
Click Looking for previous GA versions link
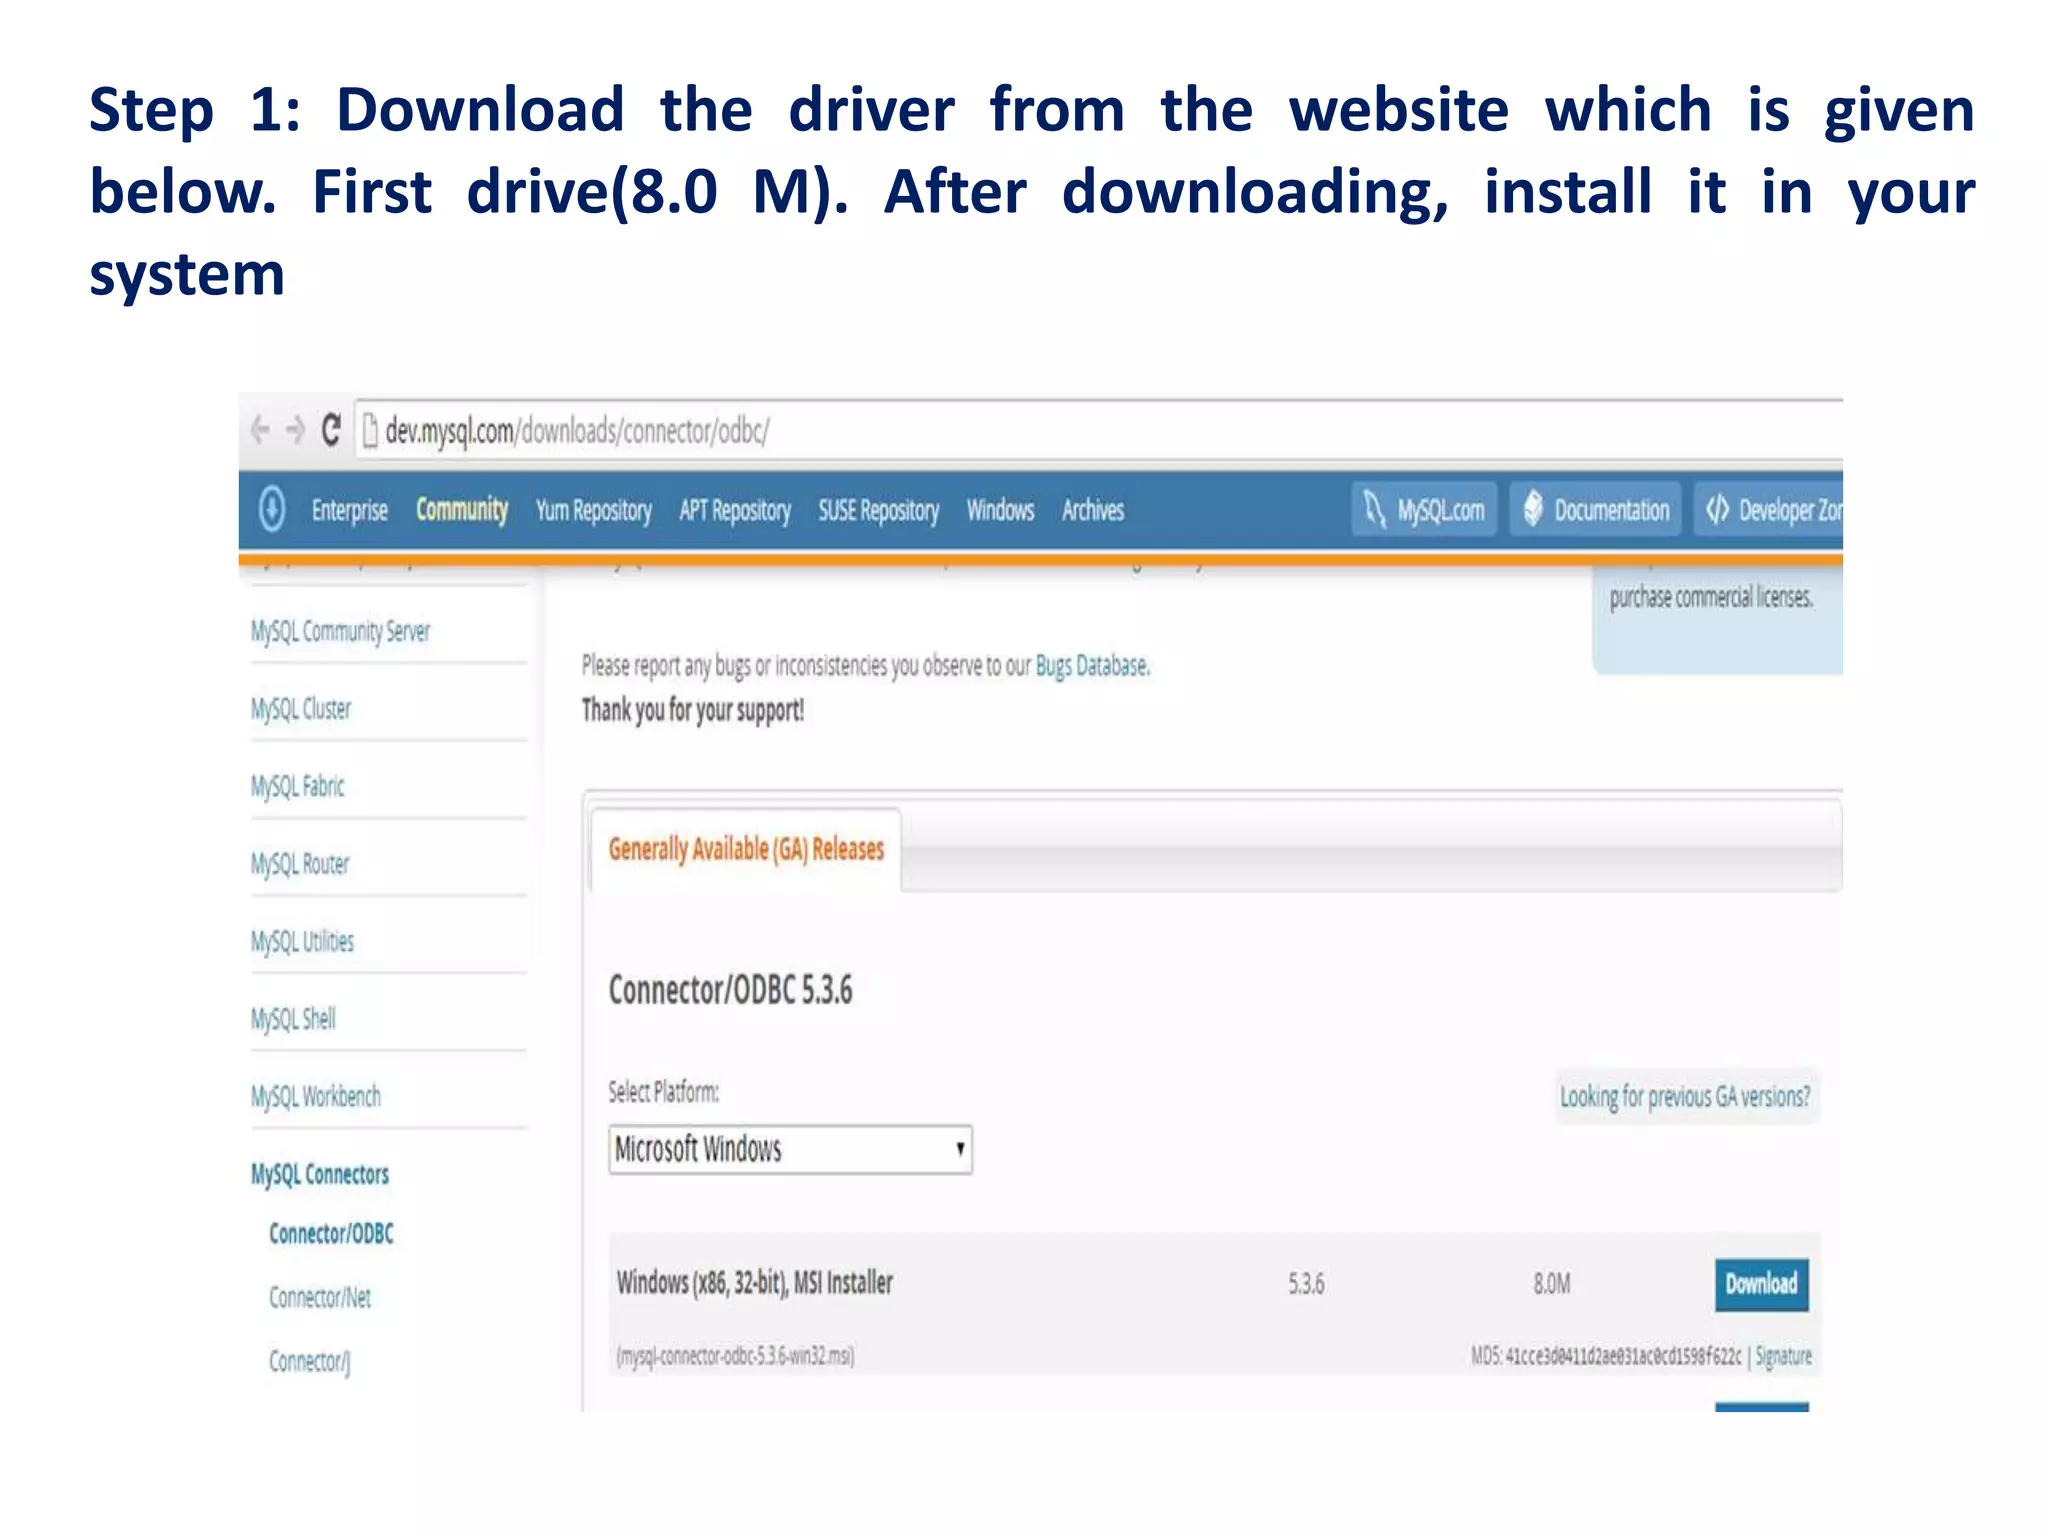click(x=1685, y=1096)
